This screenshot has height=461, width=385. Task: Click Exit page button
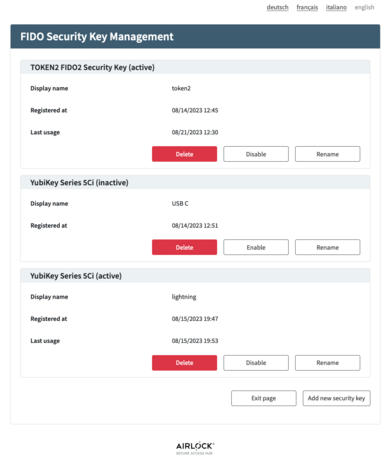(264, 398)
